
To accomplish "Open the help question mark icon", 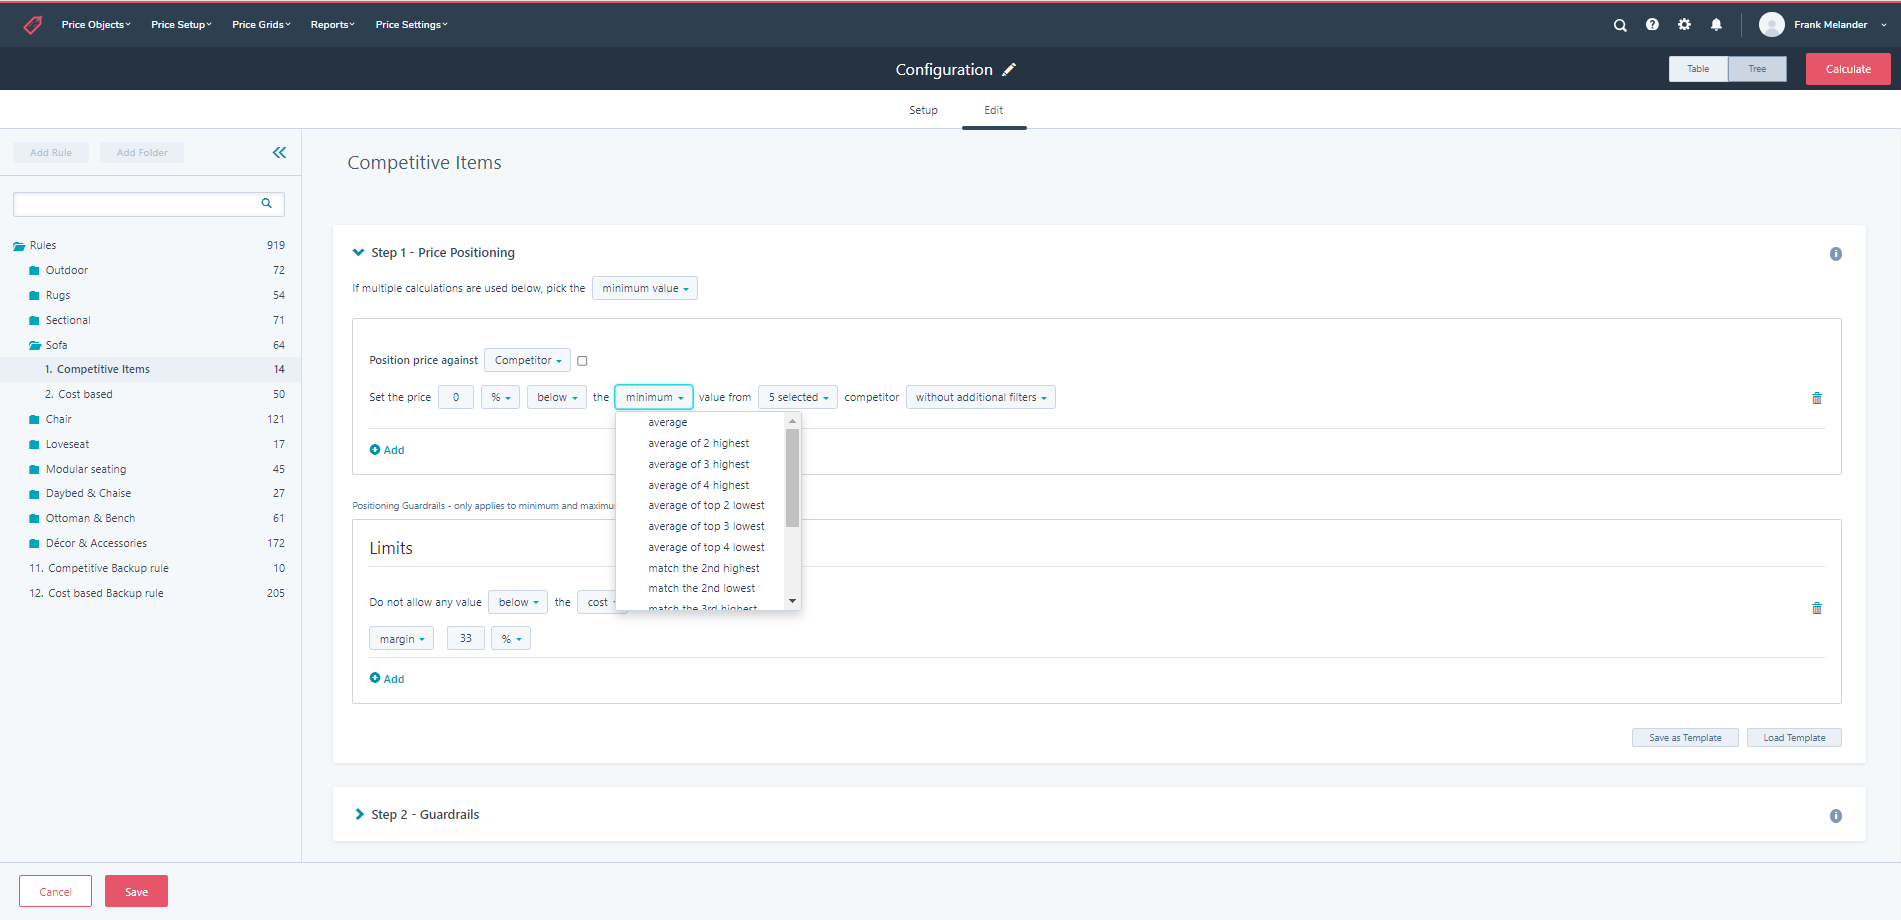I will pos(1652,25).
